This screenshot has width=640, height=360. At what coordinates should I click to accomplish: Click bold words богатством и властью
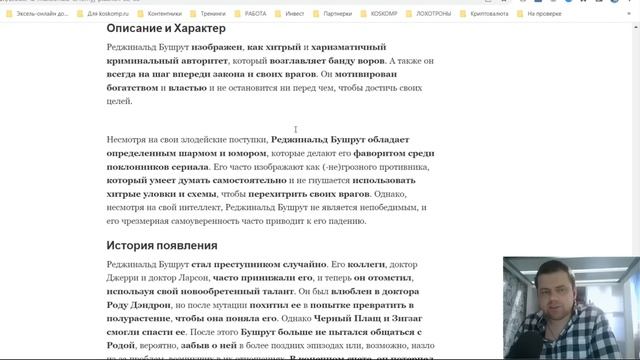[157, 88]
